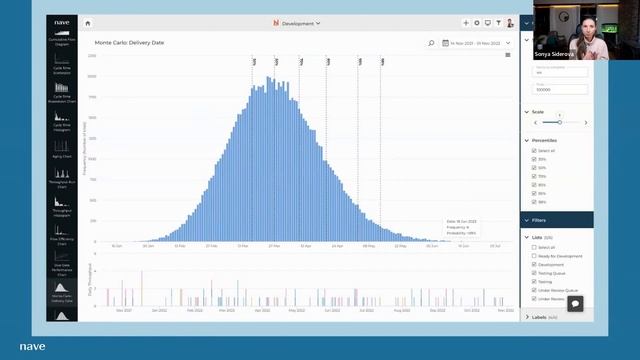Uncheck the Development list checkbox
The height and width of the screenshot is (360, 640).
point(534,264)
